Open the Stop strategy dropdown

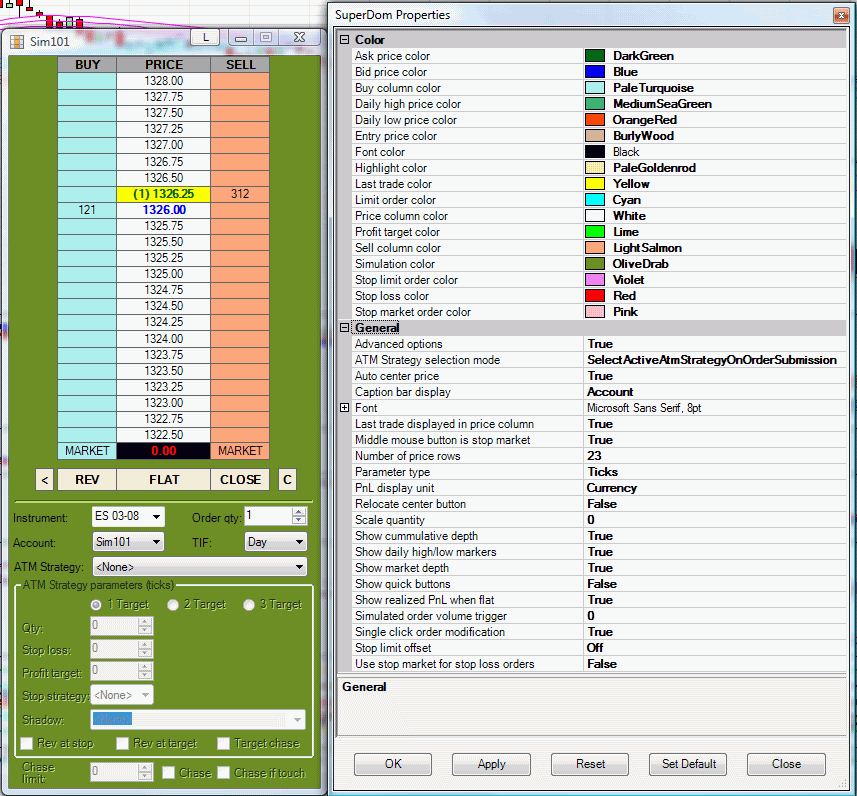coord(145,695)
